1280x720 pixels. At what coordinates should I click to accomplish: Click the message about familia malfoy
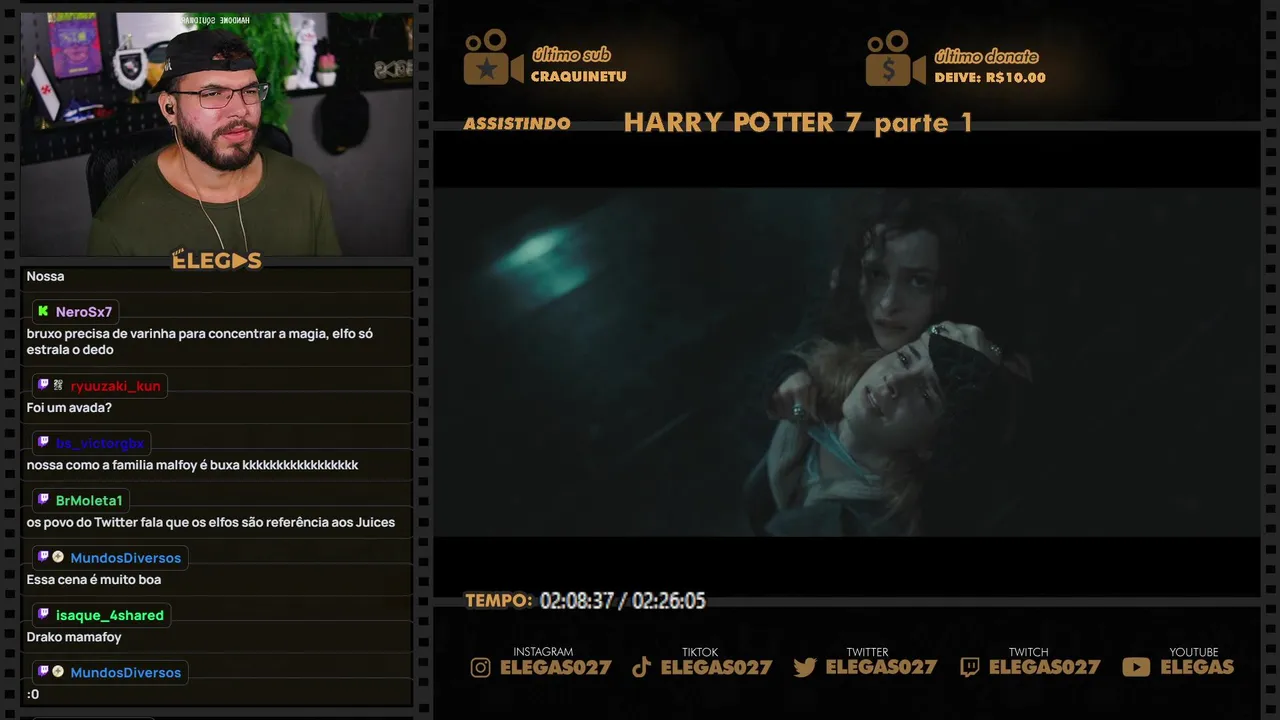point(192,465)
